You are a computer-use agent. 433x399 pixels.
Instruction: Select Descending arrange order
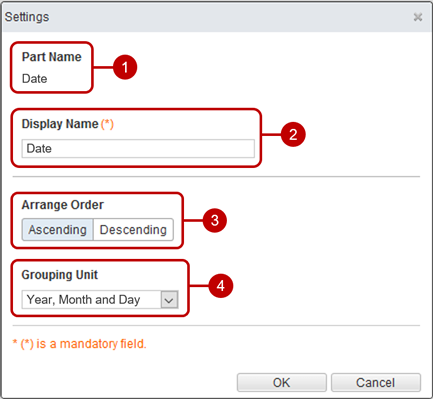pos(133,229)
